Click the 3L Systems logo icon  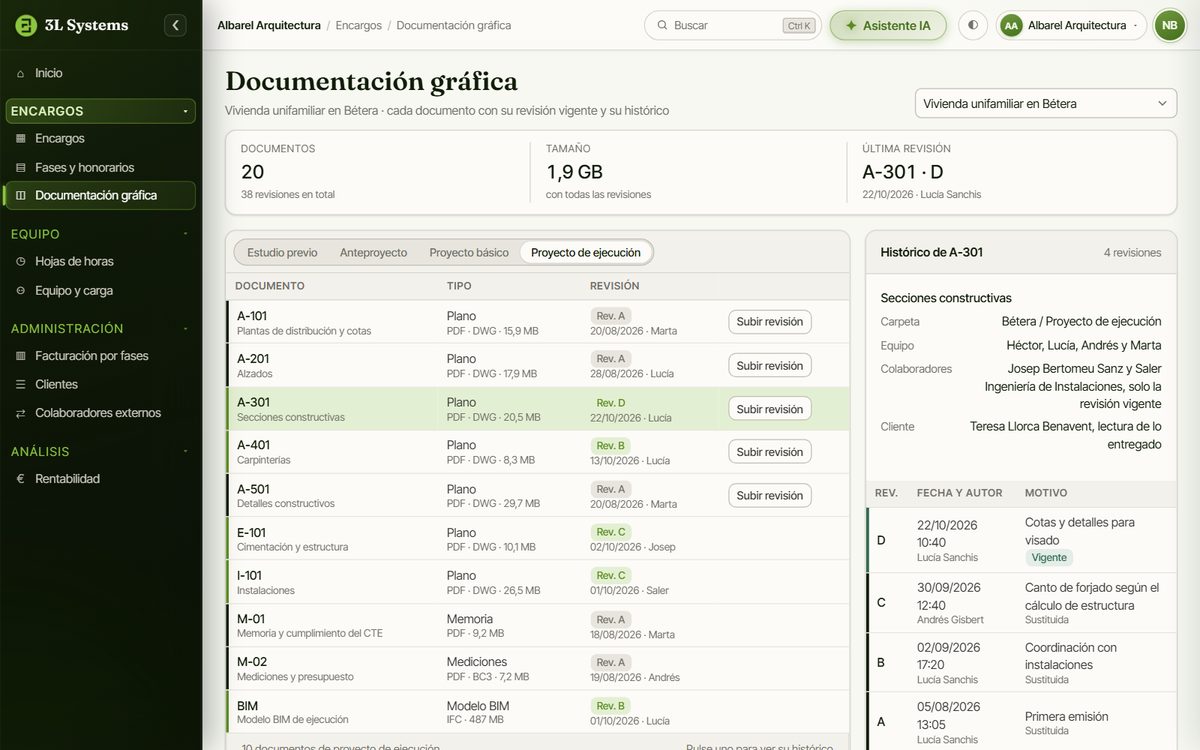click(26, 25)
